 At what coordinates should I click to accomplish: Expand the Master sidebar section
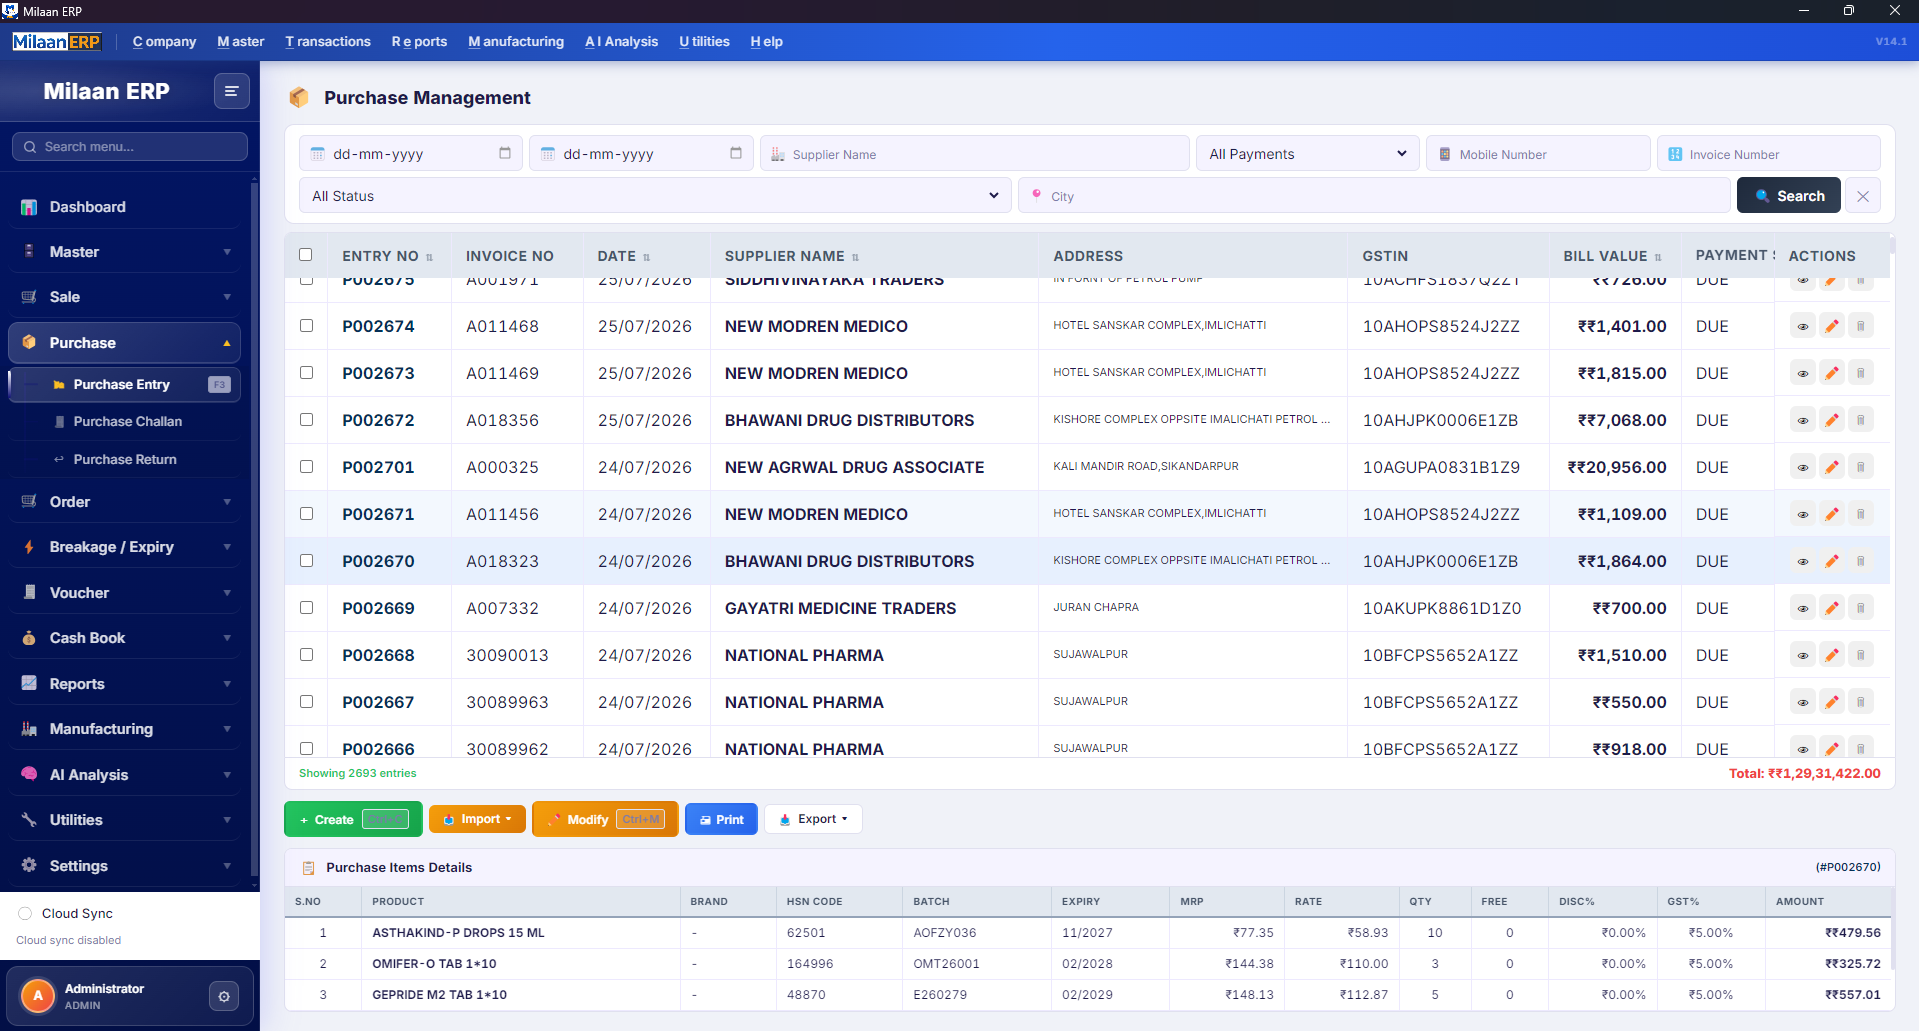coord(125,252)
